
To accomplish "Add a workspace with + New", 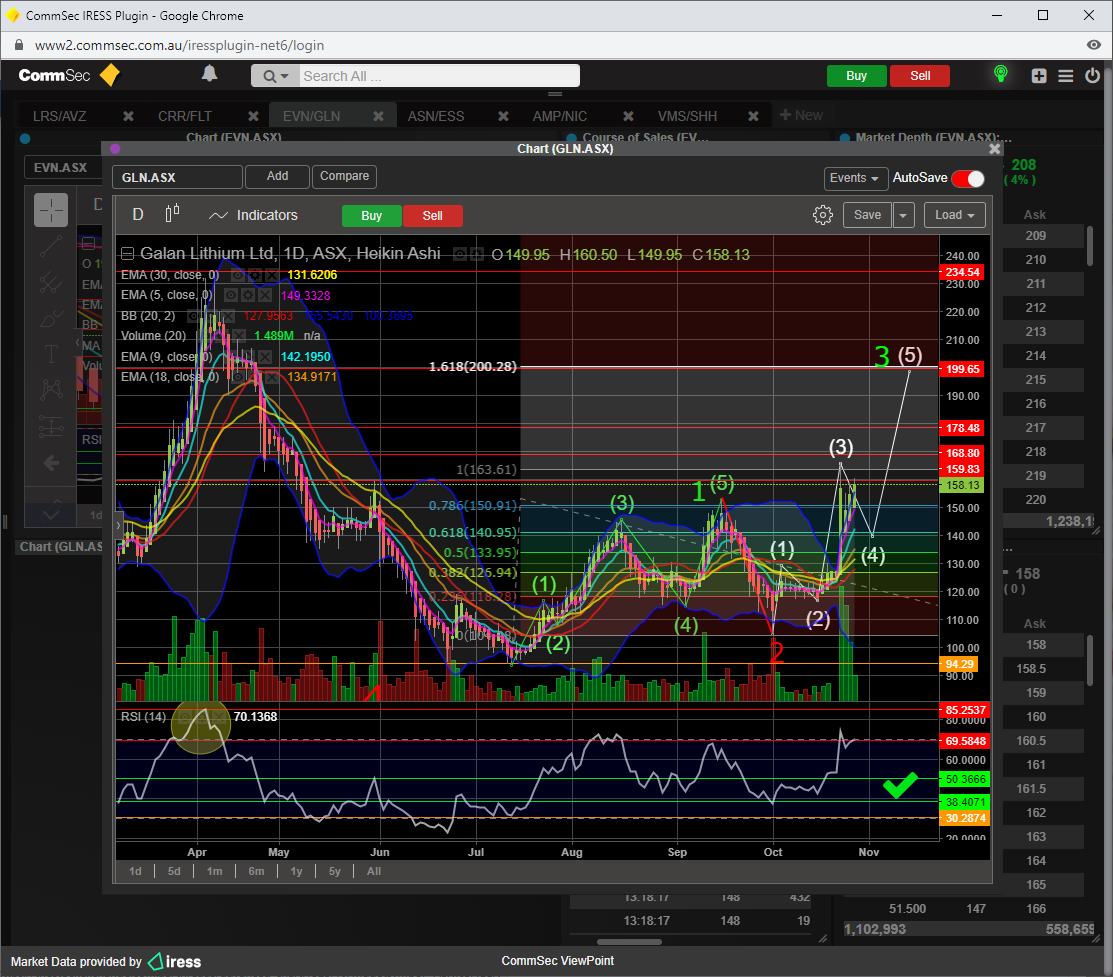I will [x=801, y=115].
